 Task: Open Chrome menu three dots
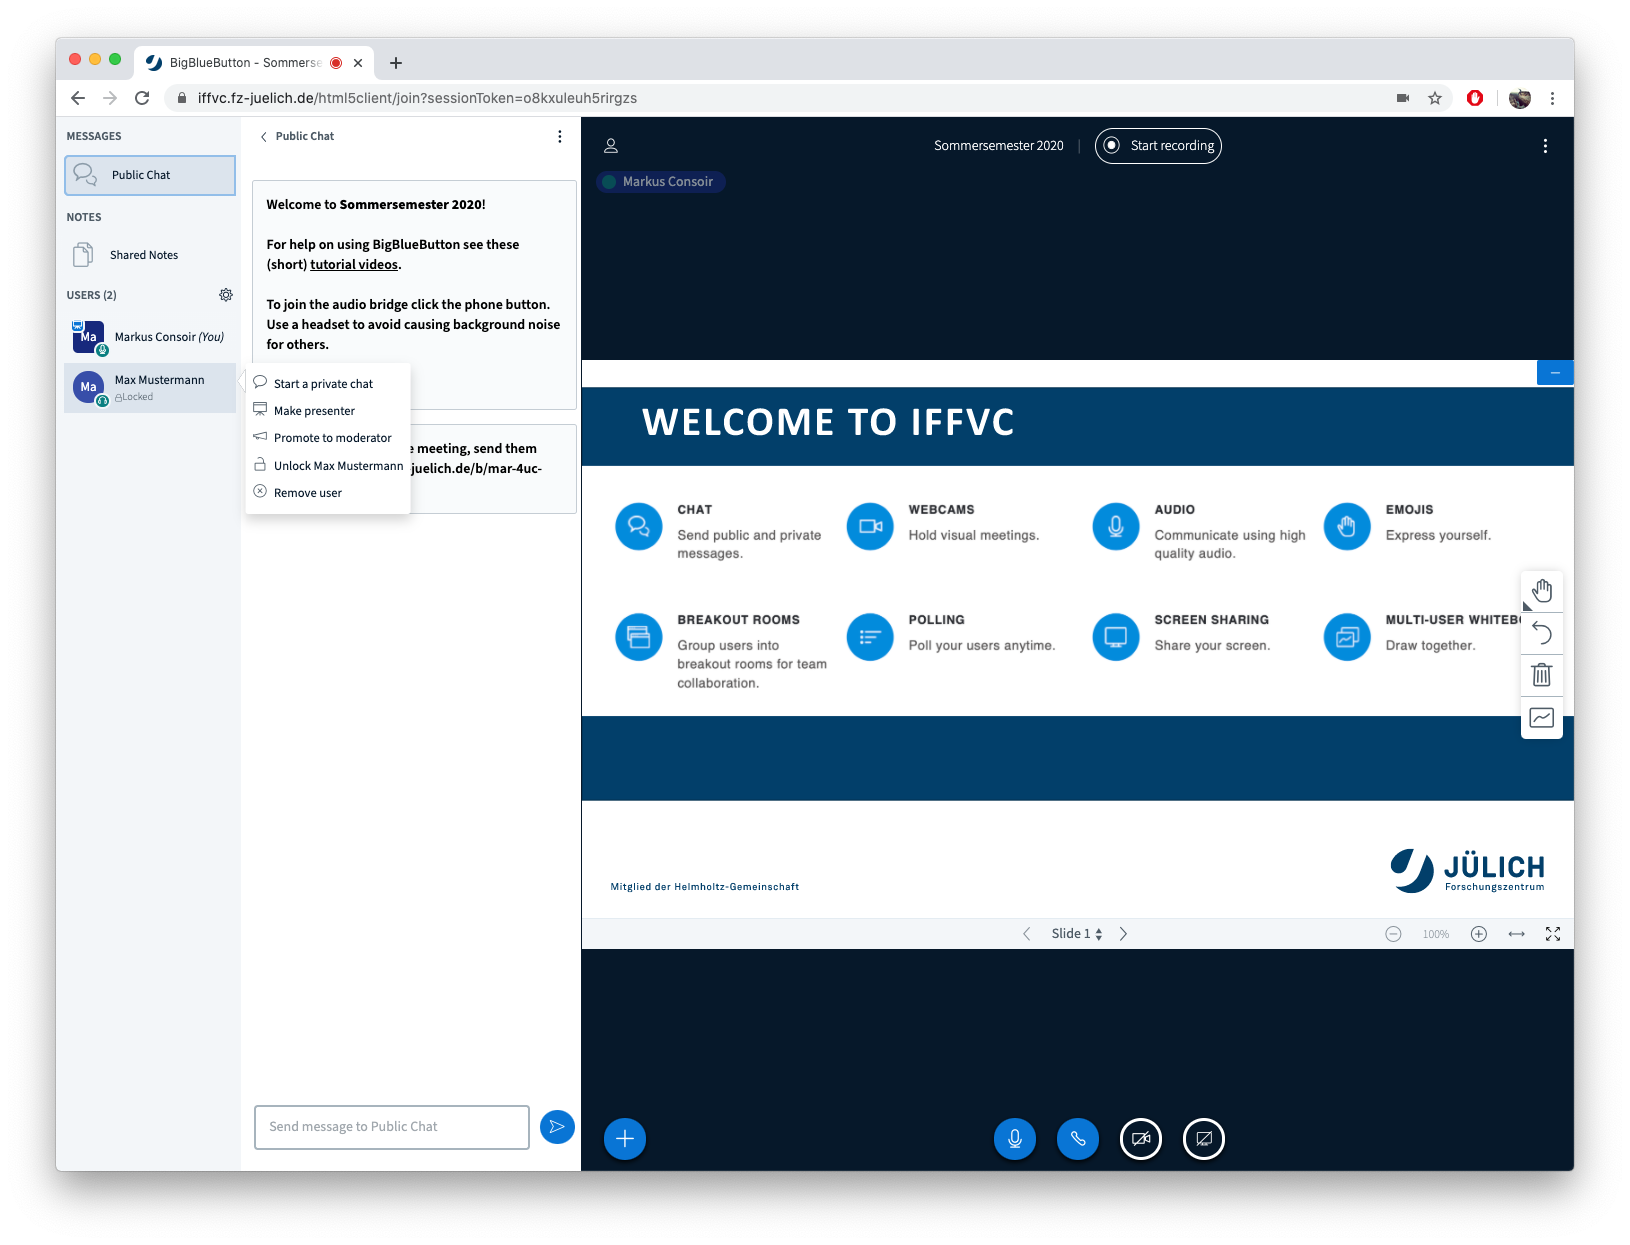tap(1552, 98)
